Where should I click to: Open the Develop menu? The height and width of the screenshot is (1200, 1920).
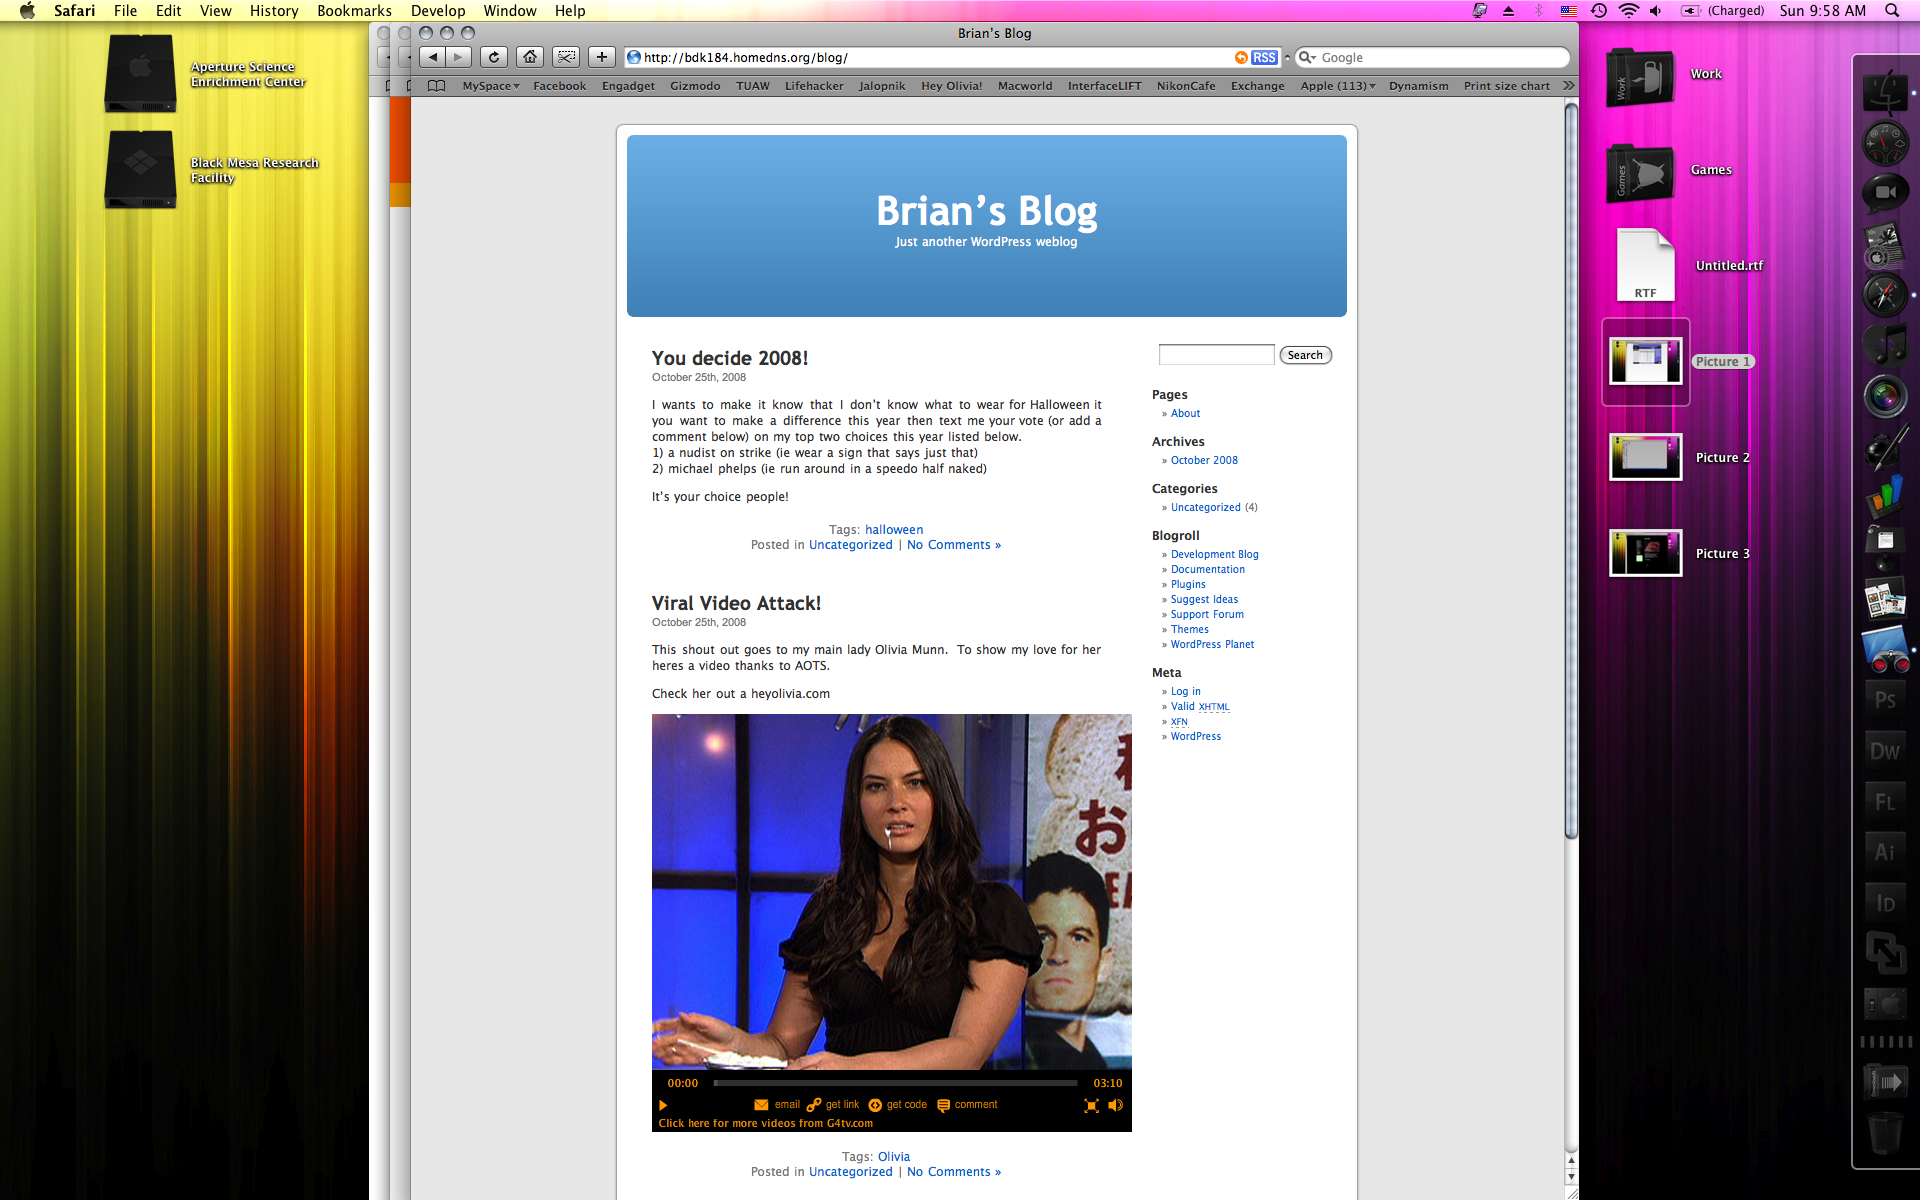coord(438,11)
